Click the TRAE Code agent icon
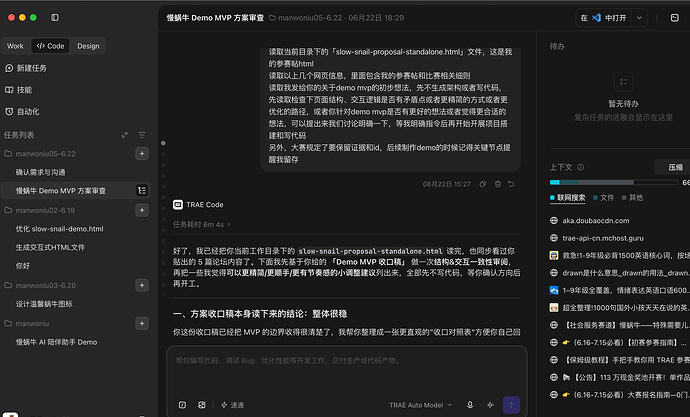This screenshot has width=690, height=417. 178,205
